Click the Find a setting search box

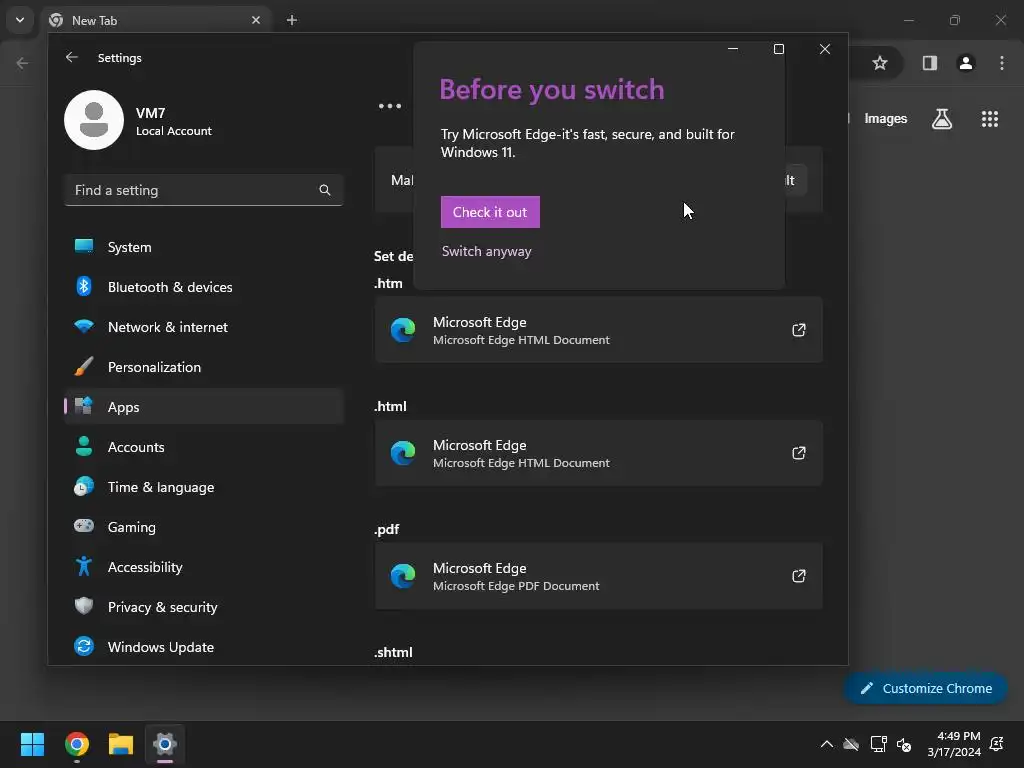pyautogui.click(x=204, y=190)
